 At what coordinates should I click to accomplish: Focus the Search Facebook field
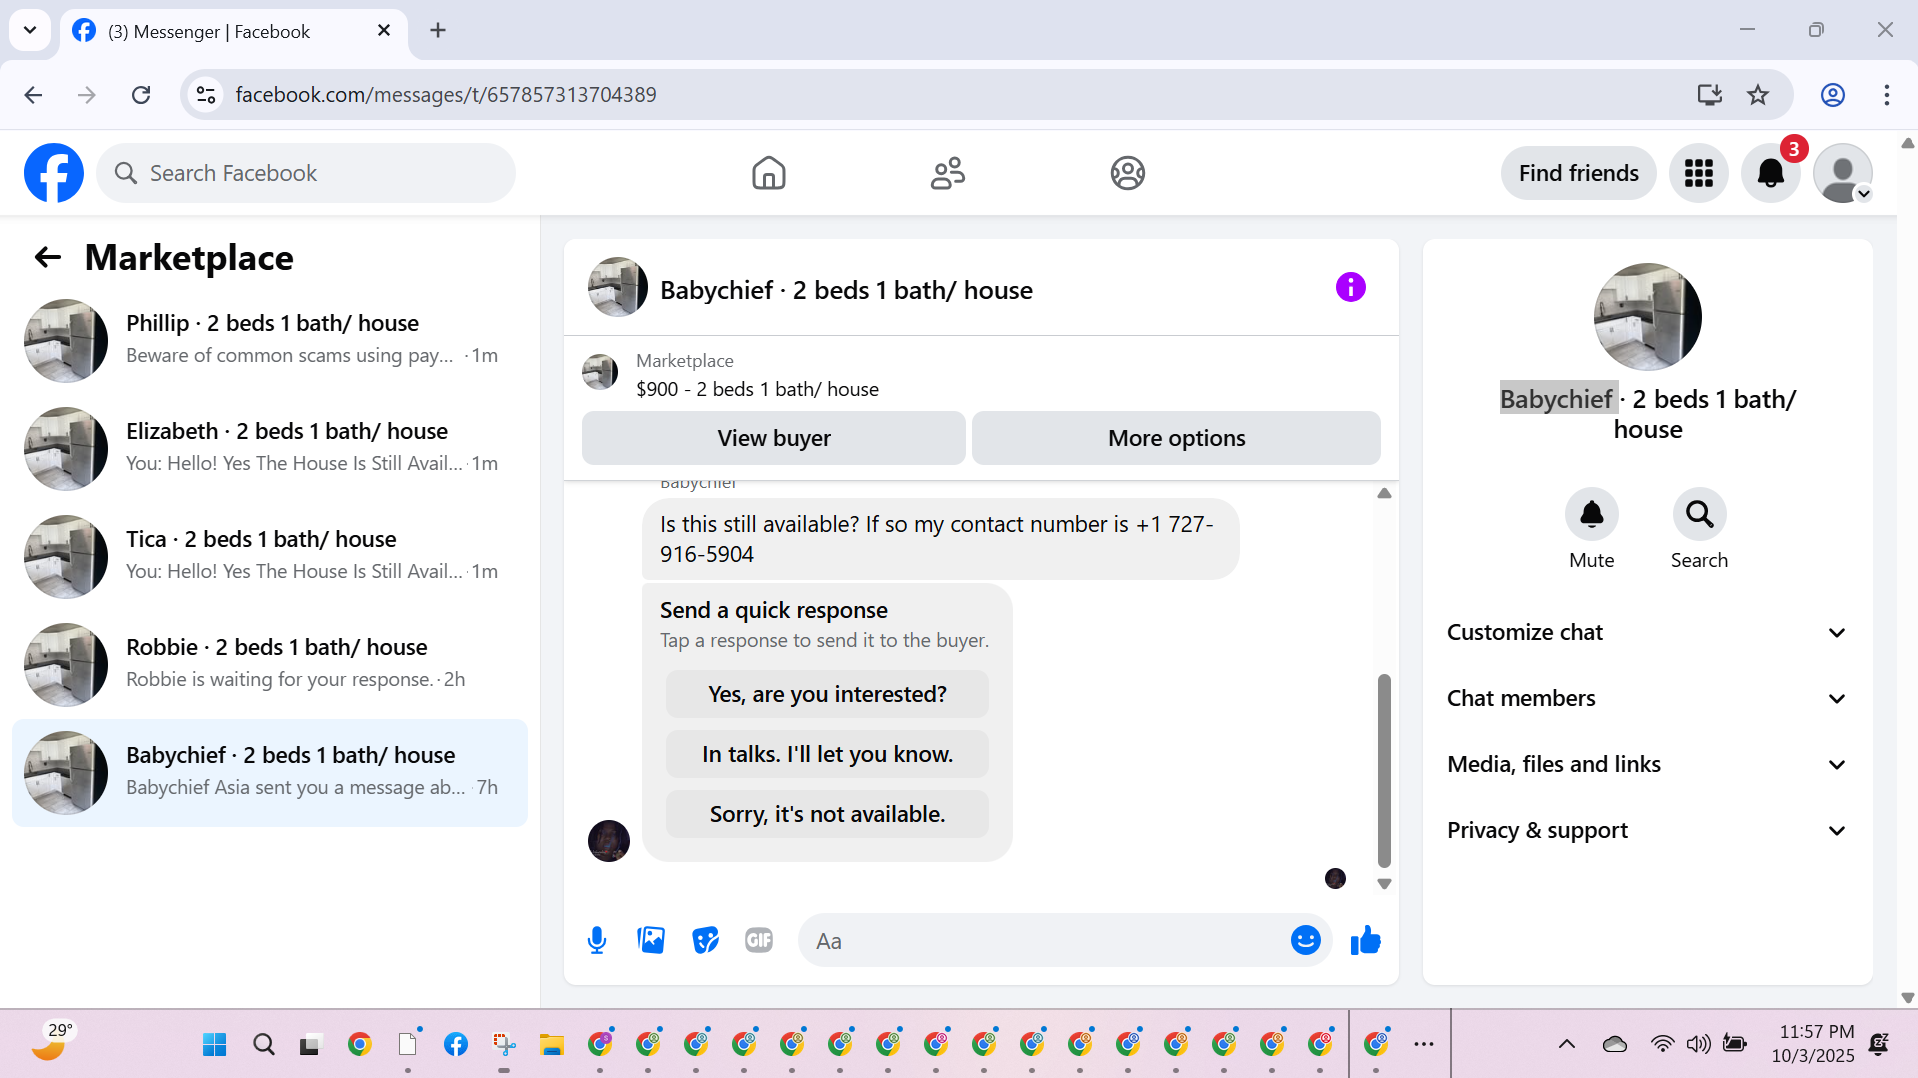[306, 173]
